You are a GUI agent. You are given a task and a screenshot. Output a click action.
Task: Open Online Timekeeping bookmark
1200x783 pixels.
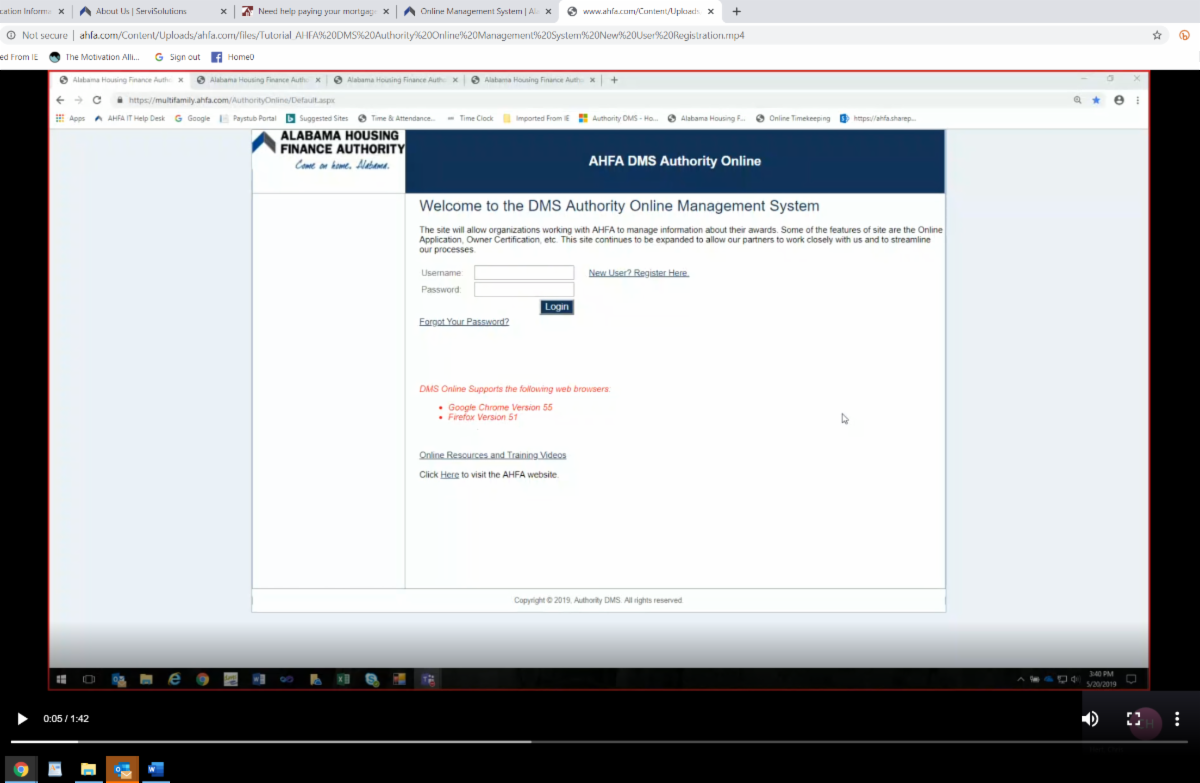793,118
